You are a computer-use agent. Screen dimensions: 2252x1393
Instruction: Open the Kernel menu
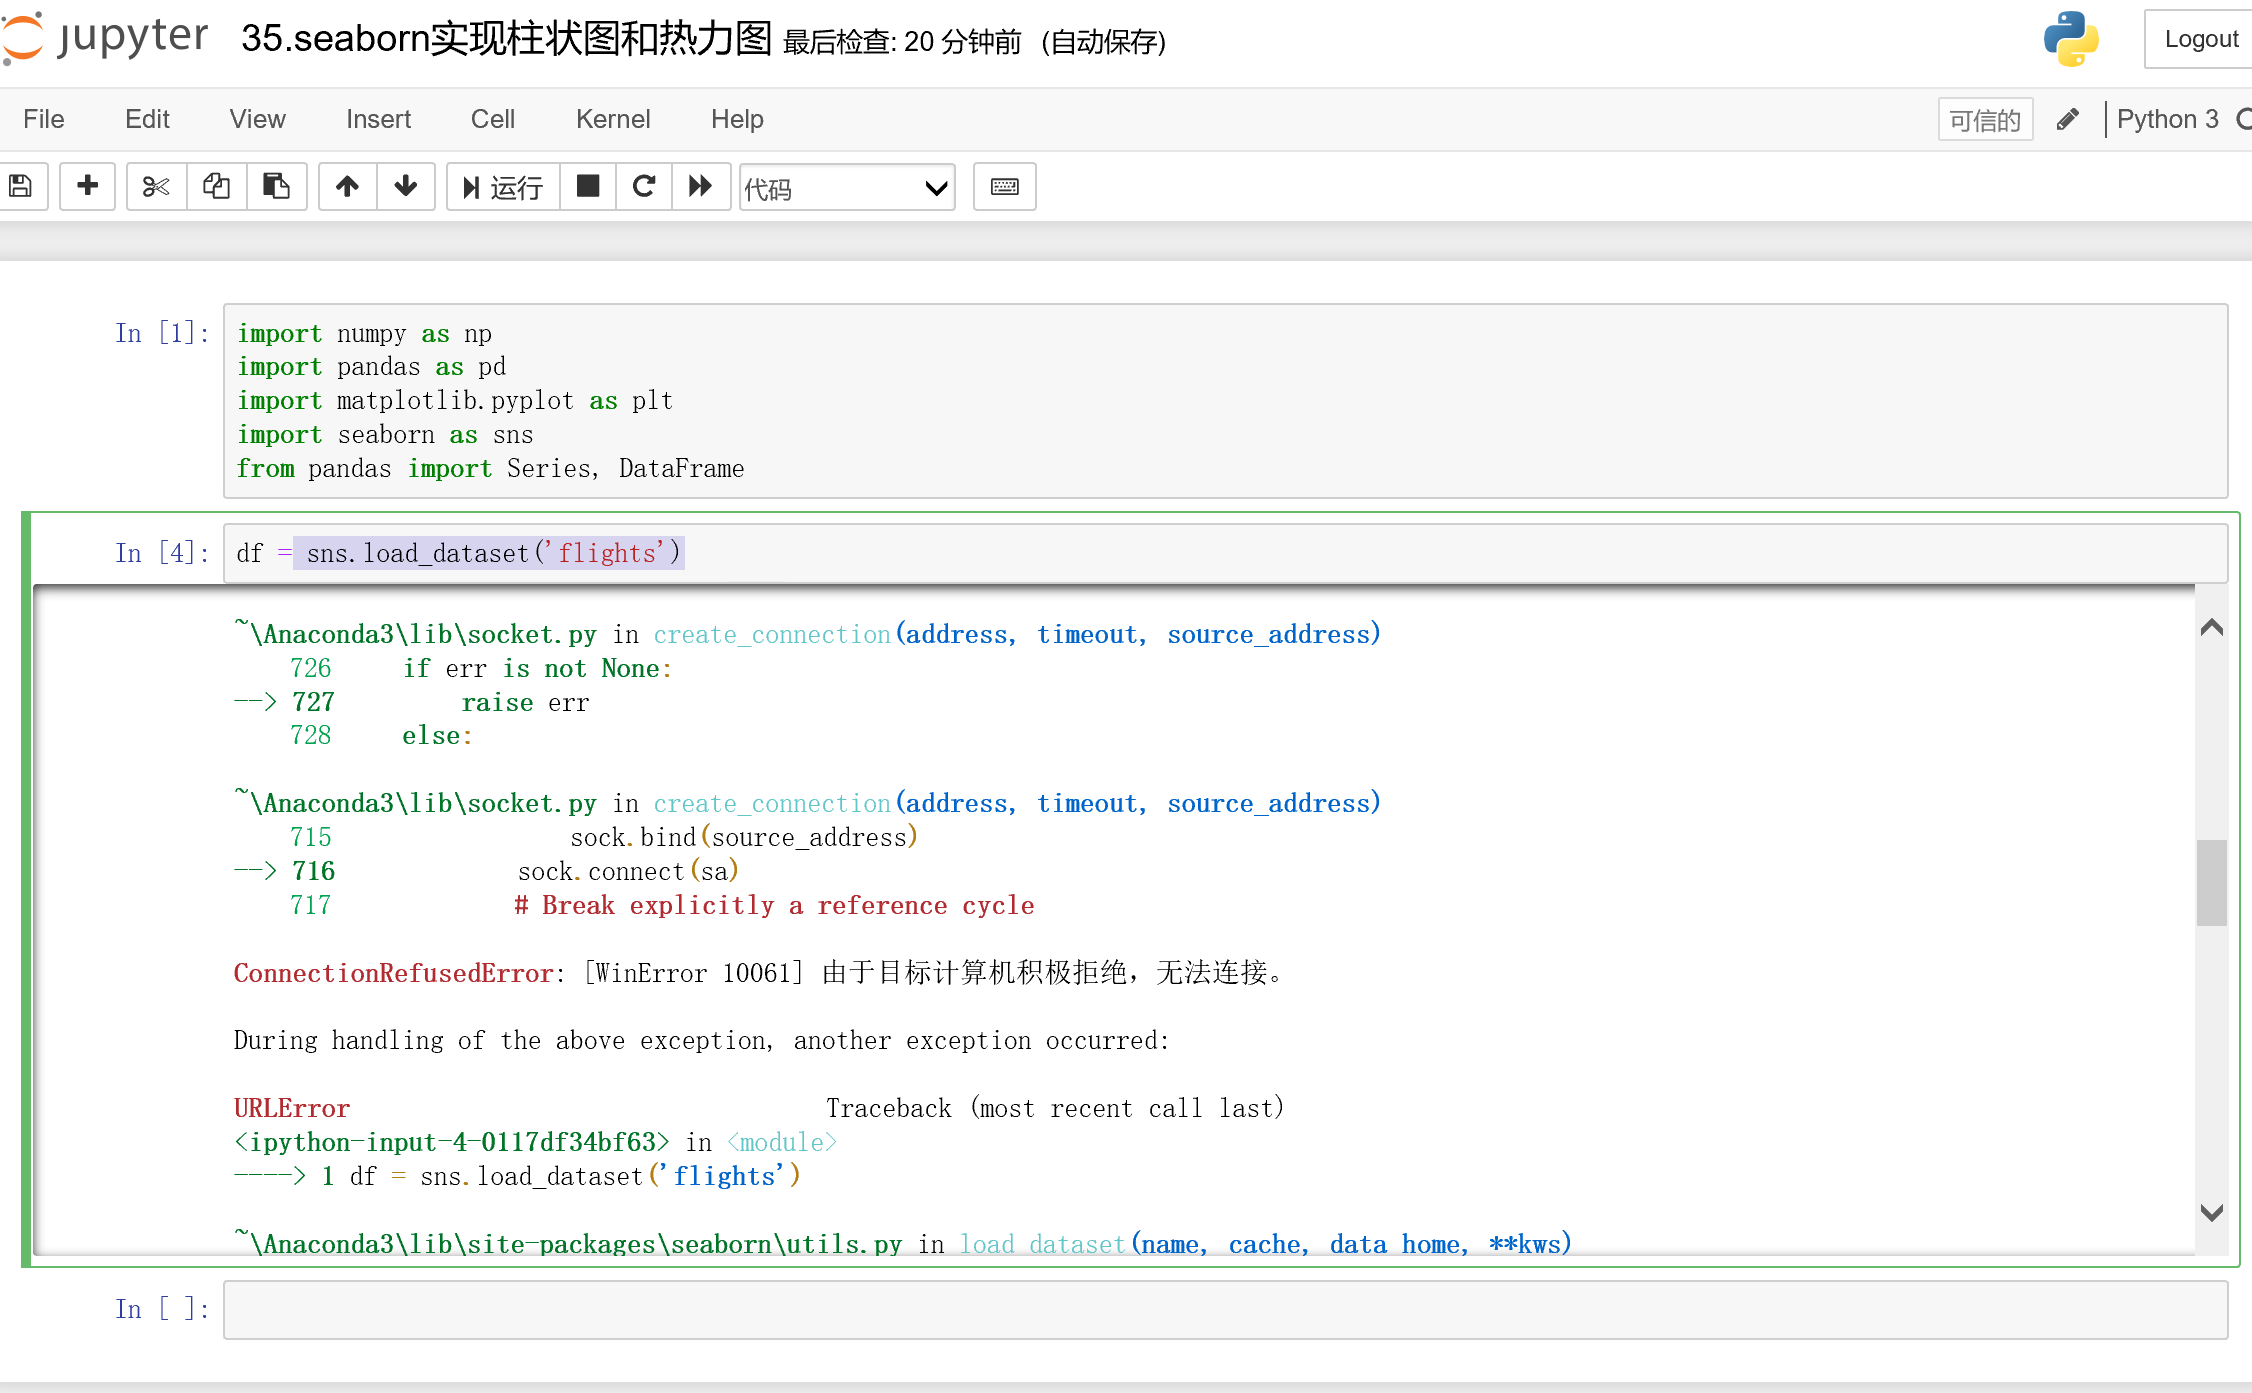613,119
